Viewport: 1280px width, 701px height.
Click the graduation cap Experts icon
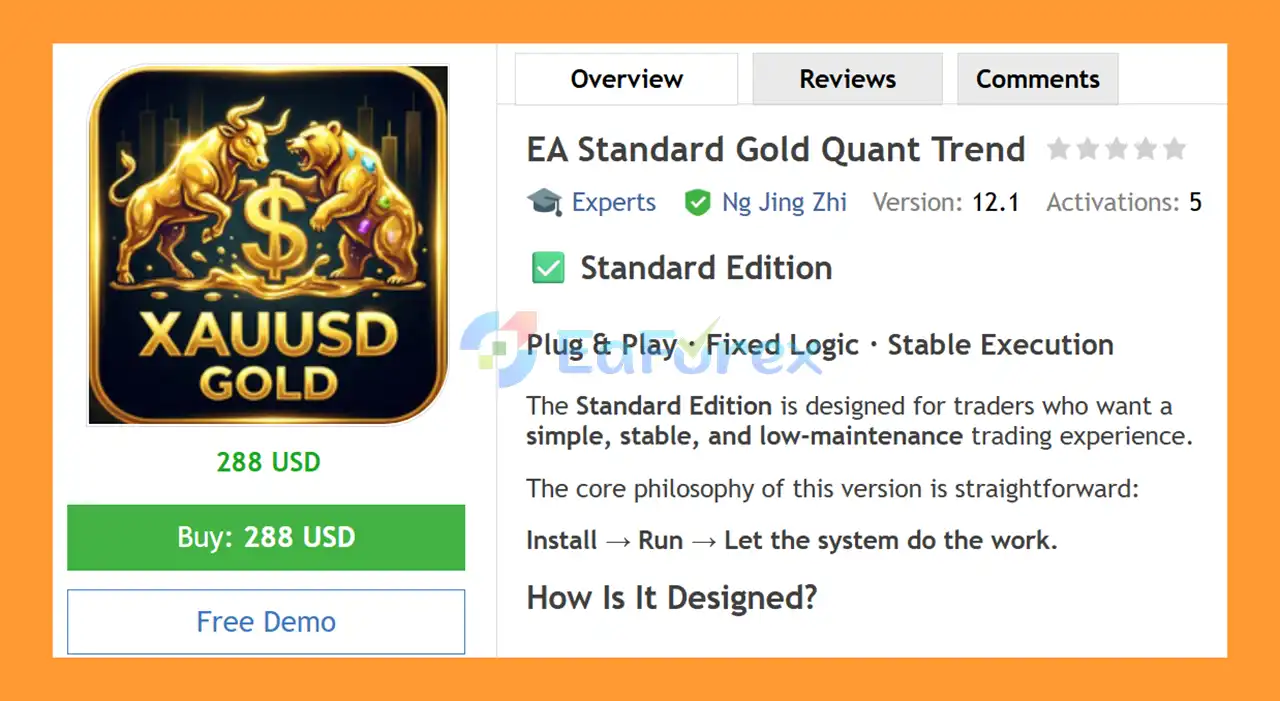point(544,202)
